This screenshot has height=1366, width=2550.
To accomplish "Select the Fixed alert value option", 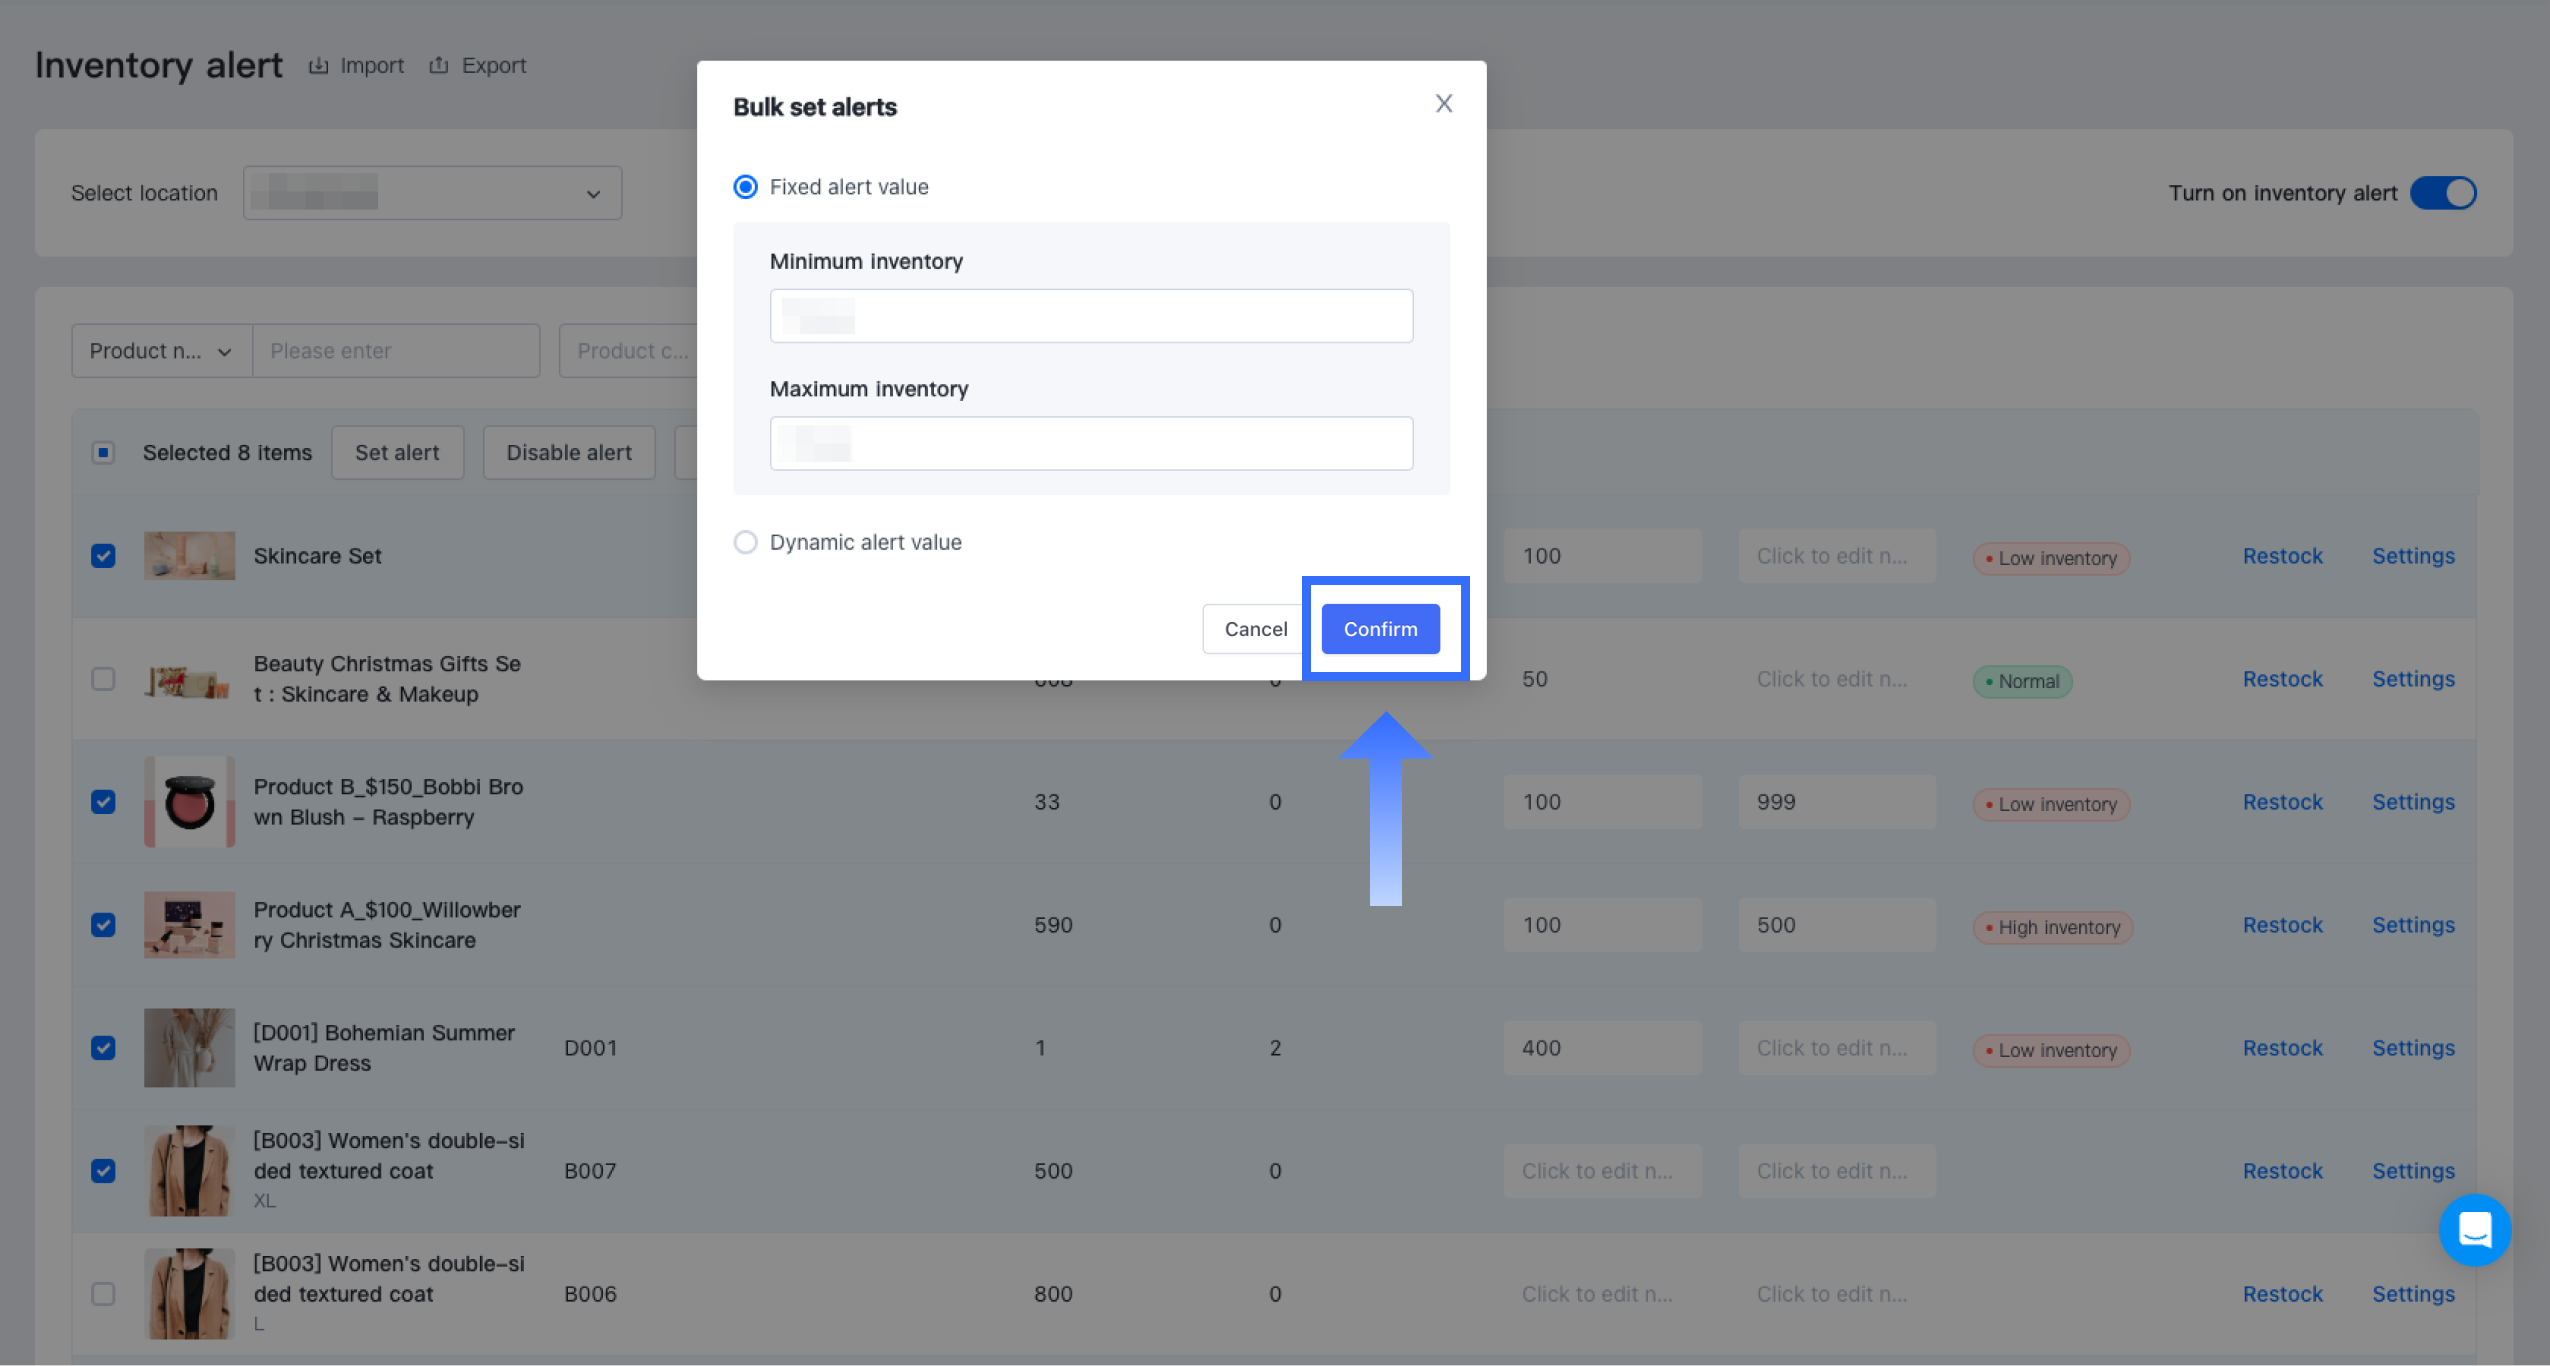I will click(746, 187).
